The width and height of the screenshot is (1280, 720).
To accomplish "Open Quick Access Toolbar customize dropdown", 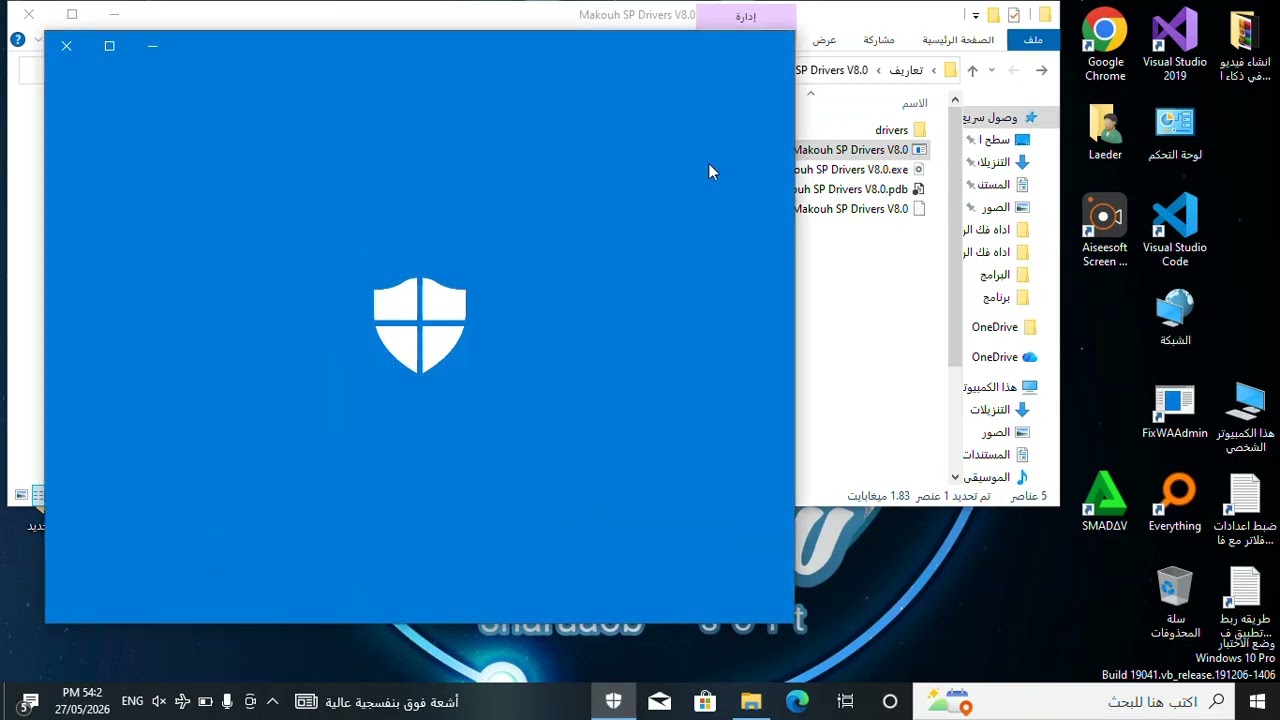I will (x=975, y=15).
